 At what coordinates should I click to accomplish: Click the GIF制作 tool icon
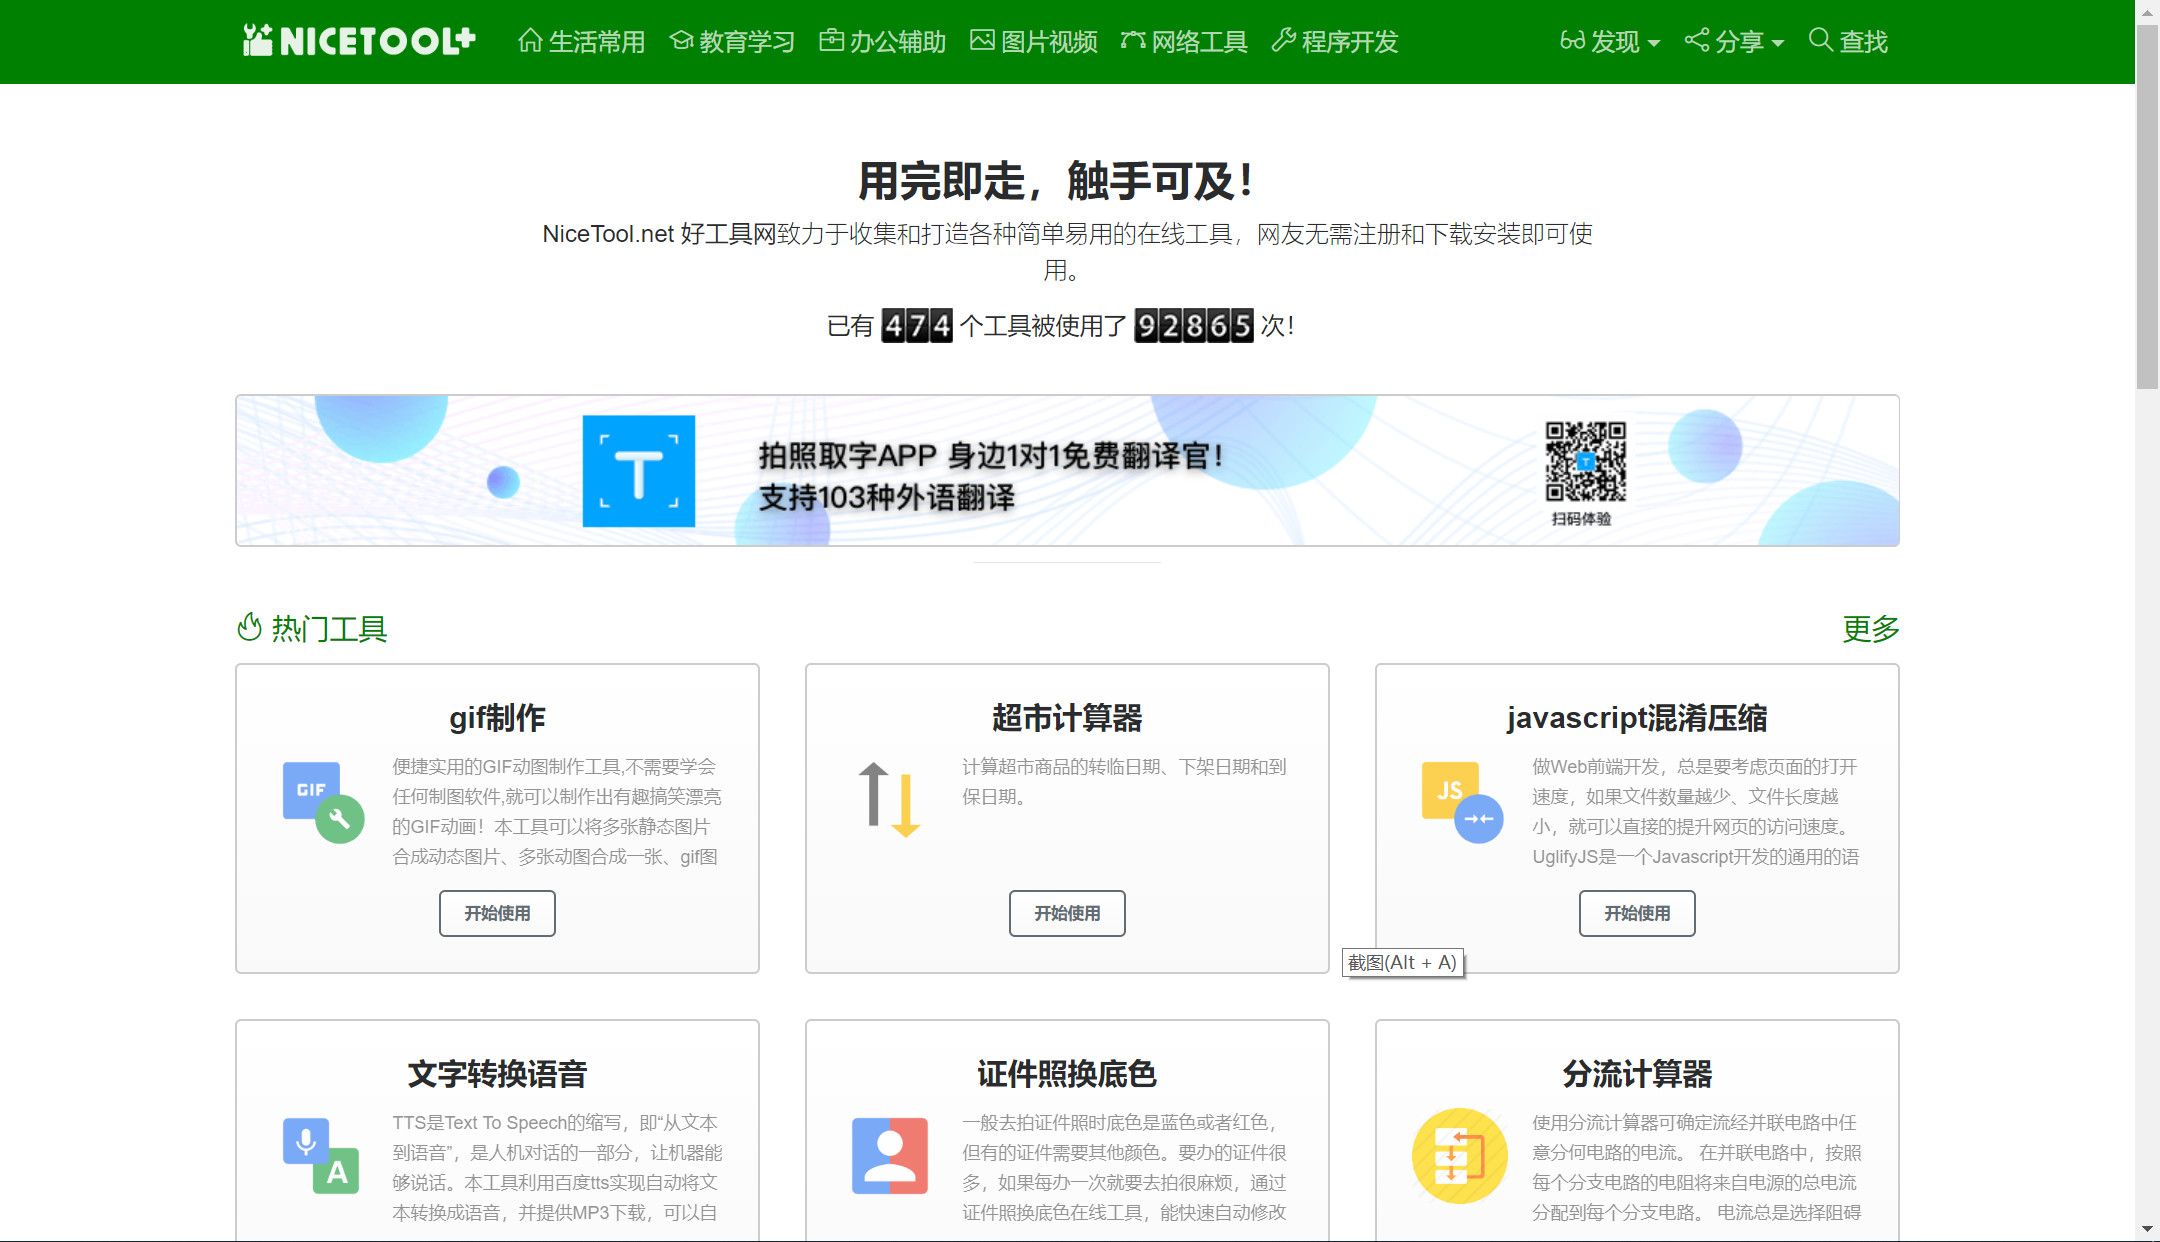tap(323, 802)
